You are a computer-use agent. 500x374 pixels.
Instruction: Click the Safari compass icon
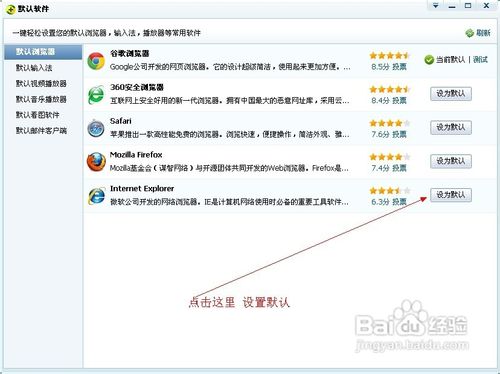(x=96, y=128)
